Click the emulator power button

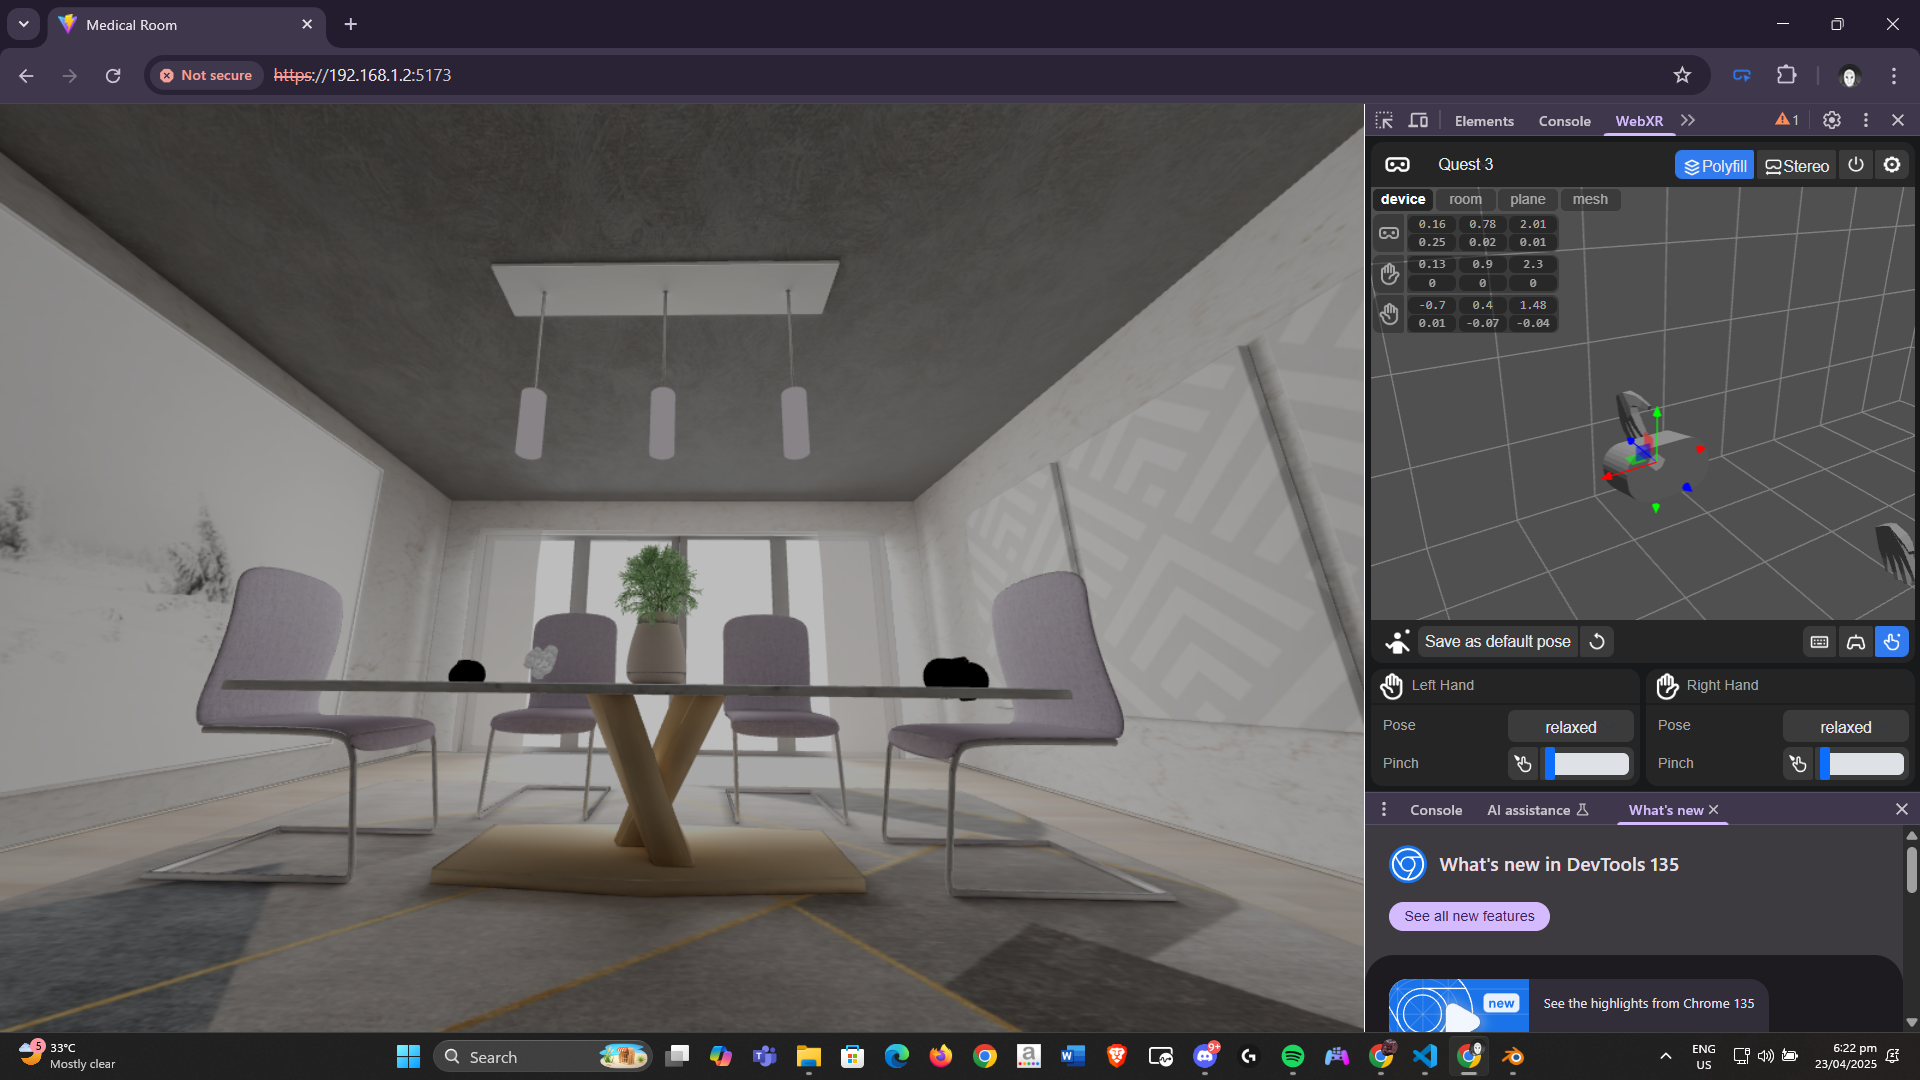click(x=1856, y=165)
